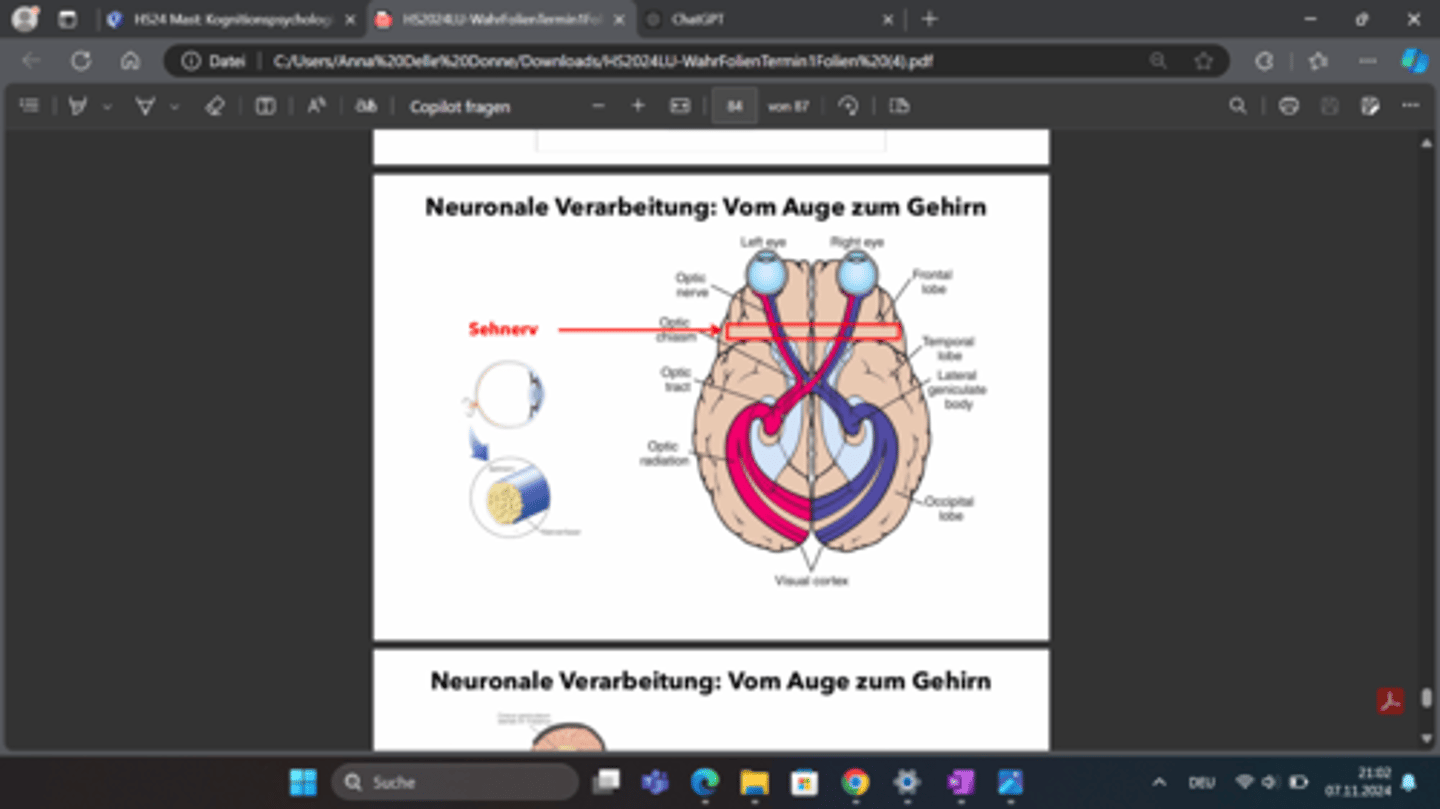Click the page view options icon
This screenshot has height=809, width=1440.
point(899,106)
